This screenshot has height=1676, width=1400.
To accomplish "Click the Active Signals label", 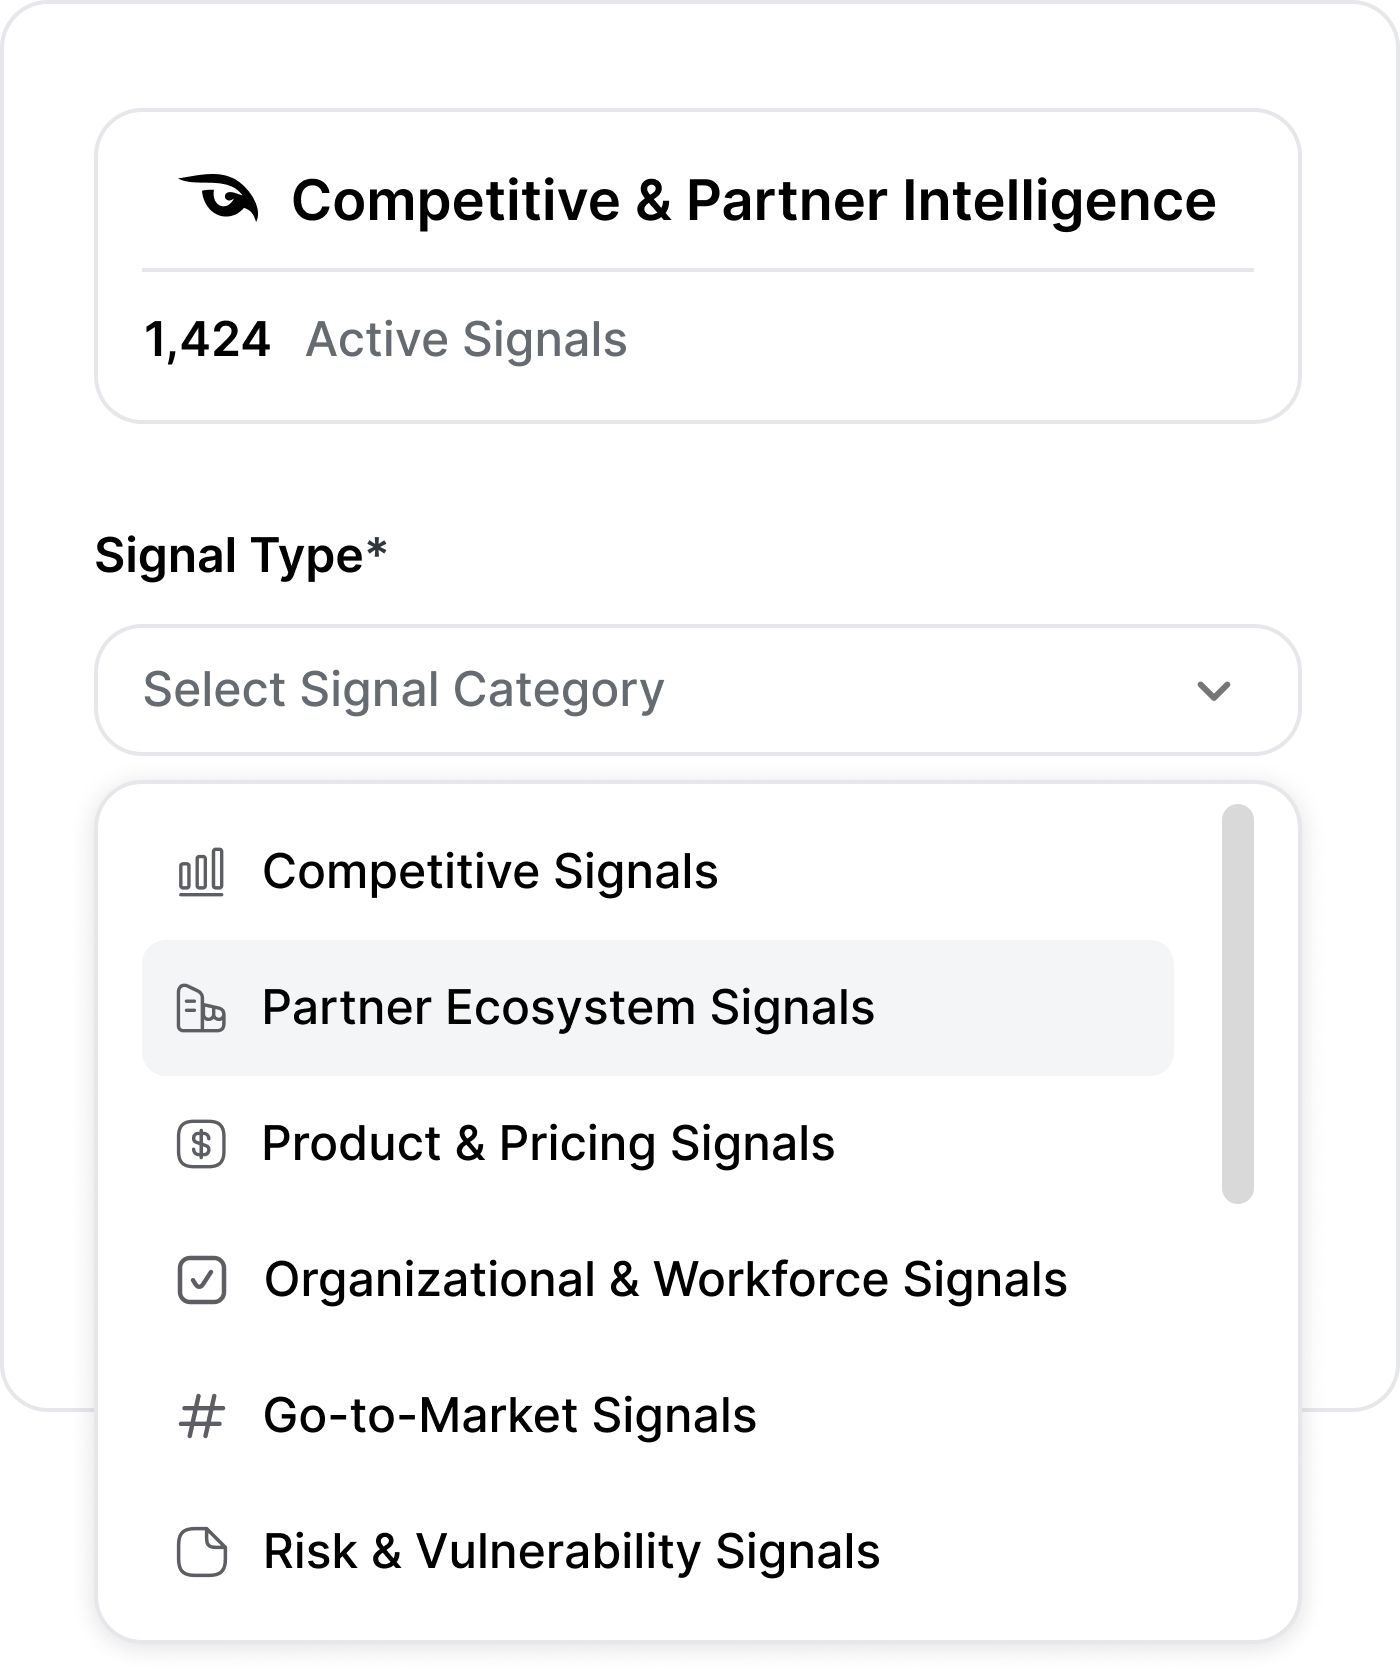I will pyautogui.click(x=466, y=340).
